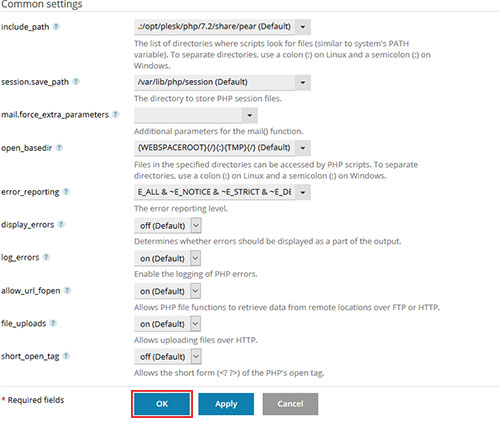Click the 'log_errors' label
This screenshot has height=422, width=500.
click(x=20, y=258)
